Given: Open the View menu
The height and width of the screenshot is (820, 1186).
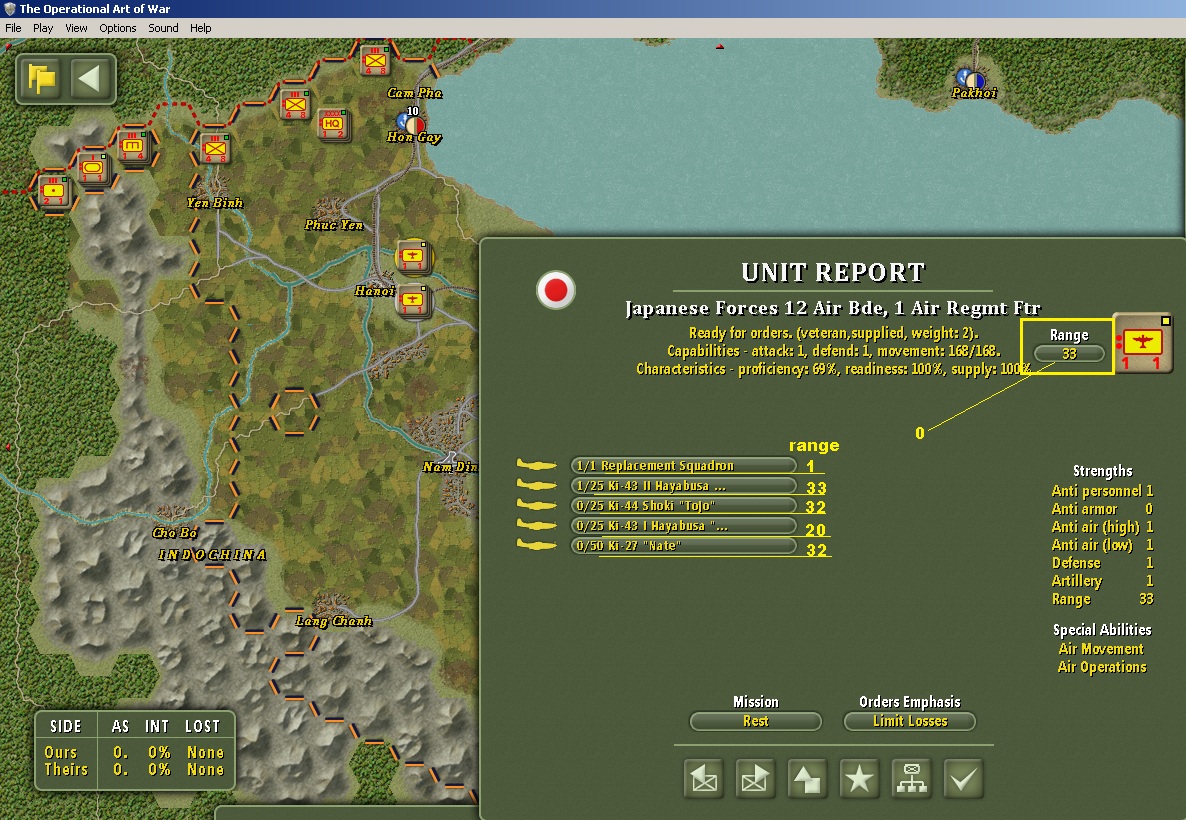Looking at the screenshot, I should (x=76, y=28).
